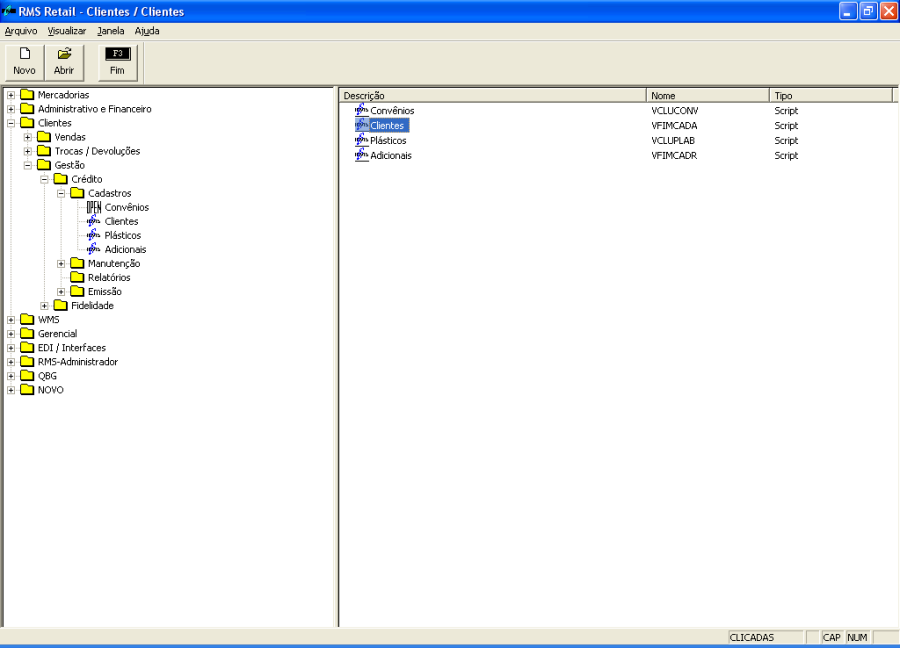
Task: Click the Cadastros folder icon
Action: 77,193
